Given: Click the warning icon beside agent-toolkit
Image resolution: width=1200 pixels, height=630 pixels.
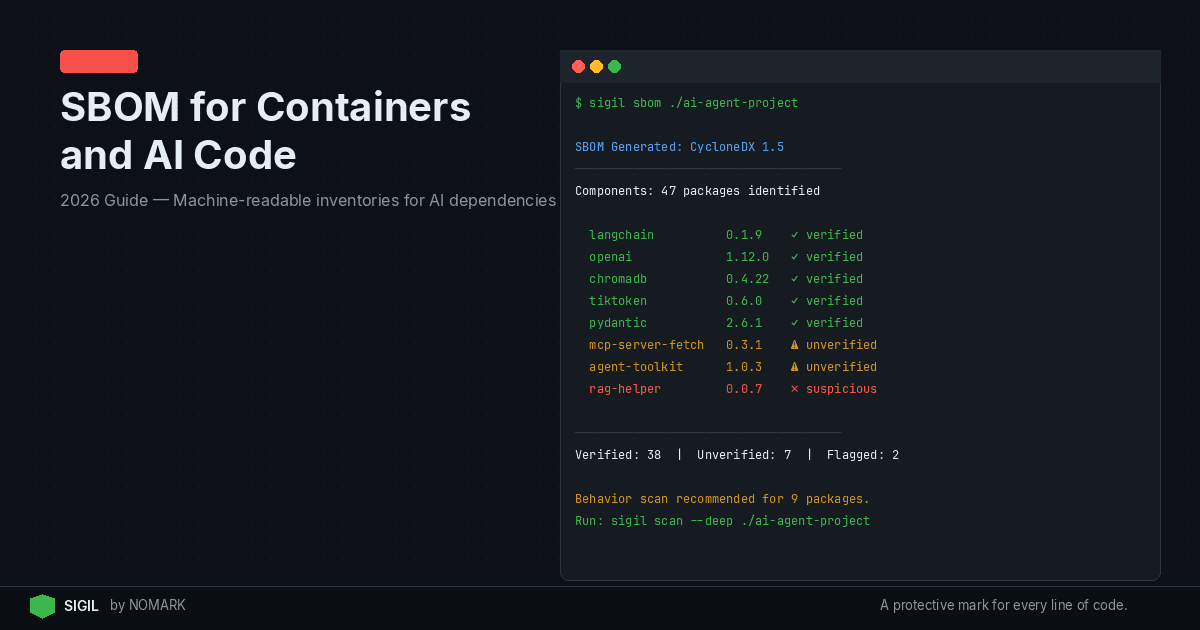Looking at the screenshot, I should (x=795, y=366).
